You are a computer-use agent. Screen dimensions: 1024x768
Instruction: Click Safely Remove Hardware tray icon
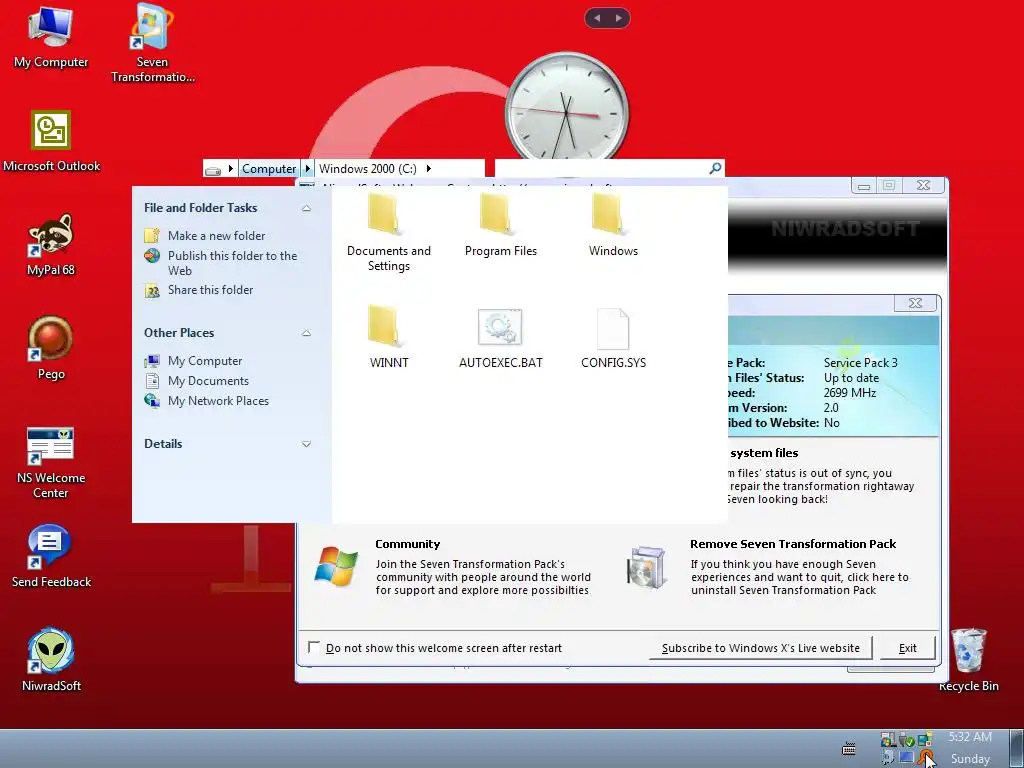(x=906, y=739)
